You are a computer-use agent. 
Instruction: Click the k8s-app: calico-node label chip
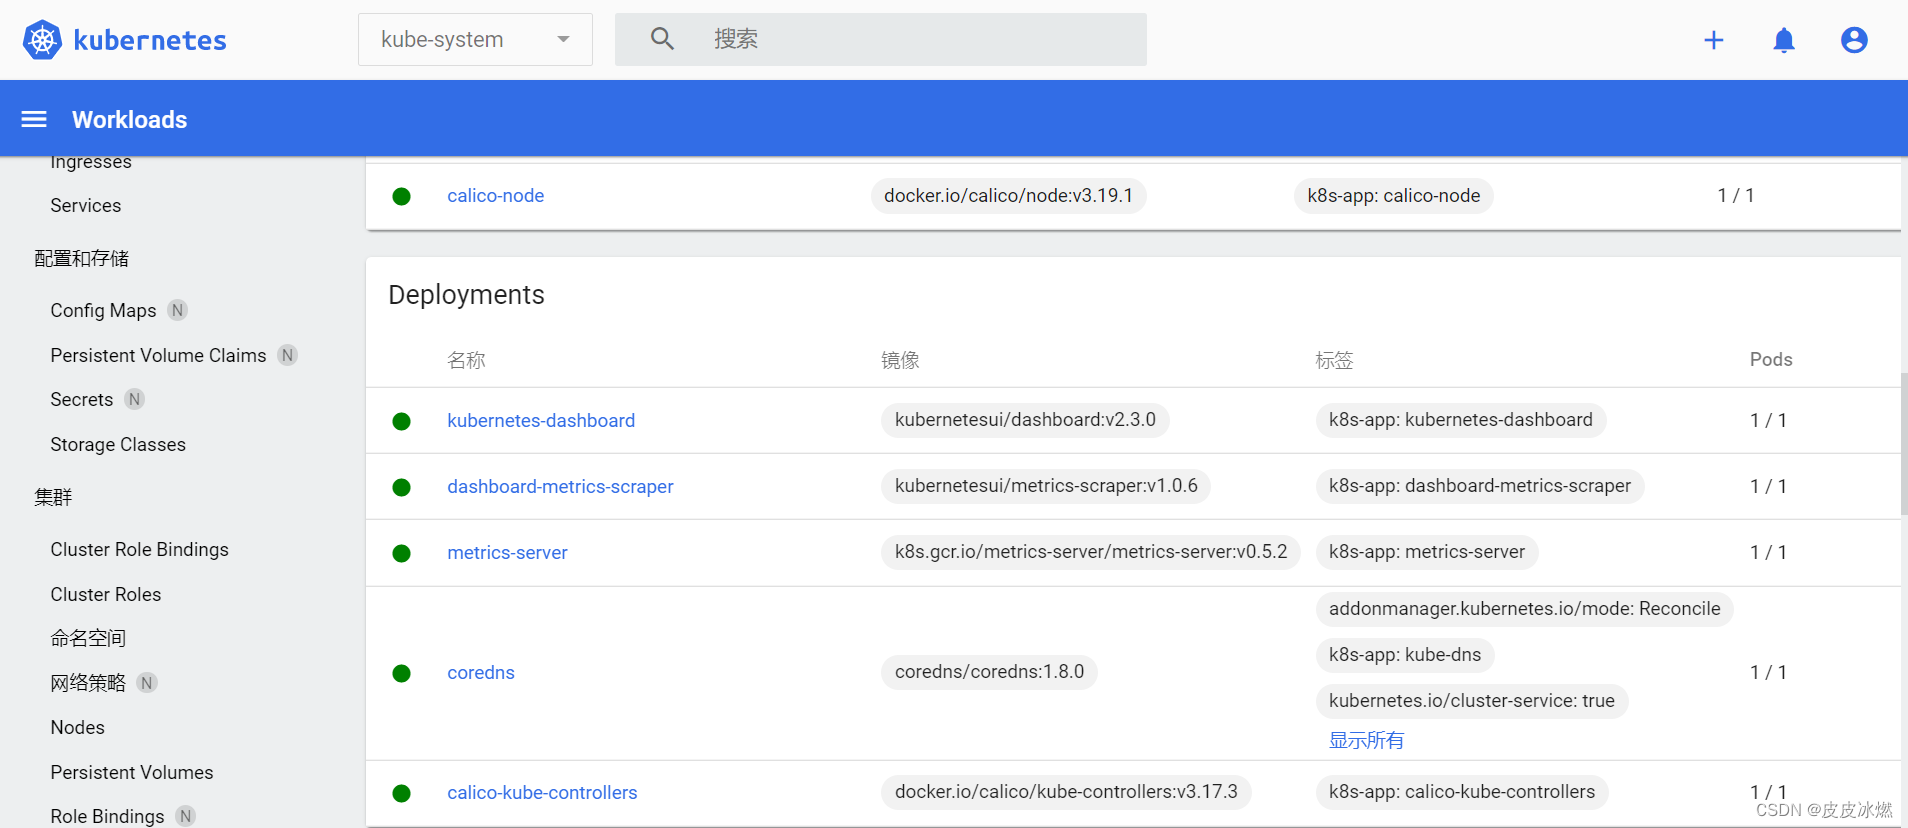pyautogui.click(x=1394, y=195)
